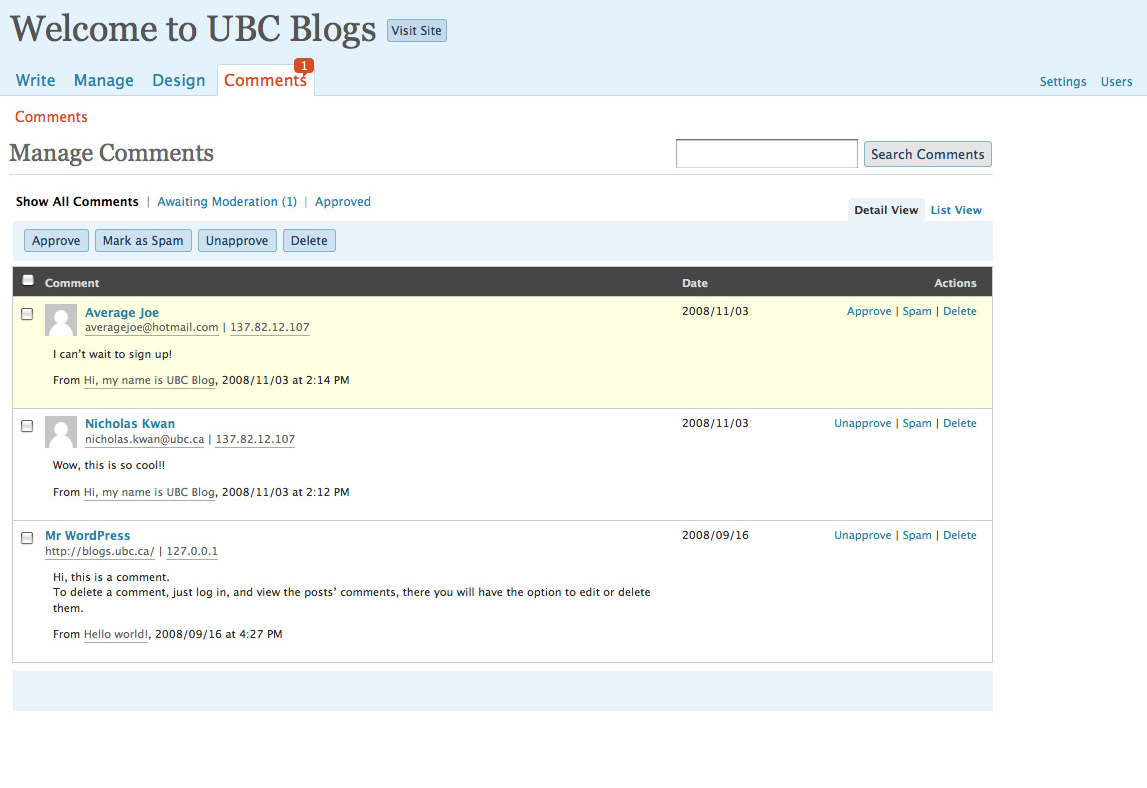Screen dimensions: 1147x788
Task: Delete Average Joe's comment
Action: point(960,311)
